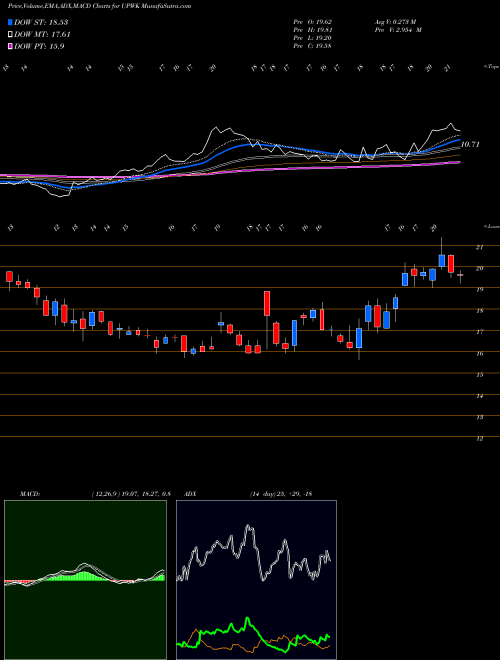Select the 'DOW ST: 18.53' legend text

click(x=41, y=22)
